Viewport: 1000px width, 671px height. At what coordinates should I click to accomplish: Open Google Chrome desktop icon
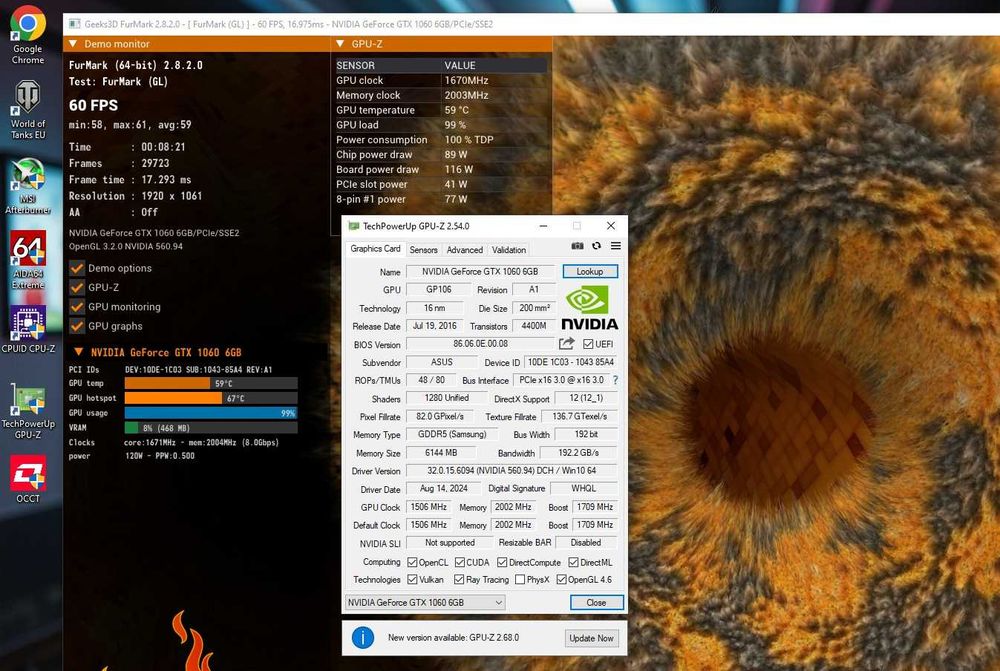coord(28,35)
